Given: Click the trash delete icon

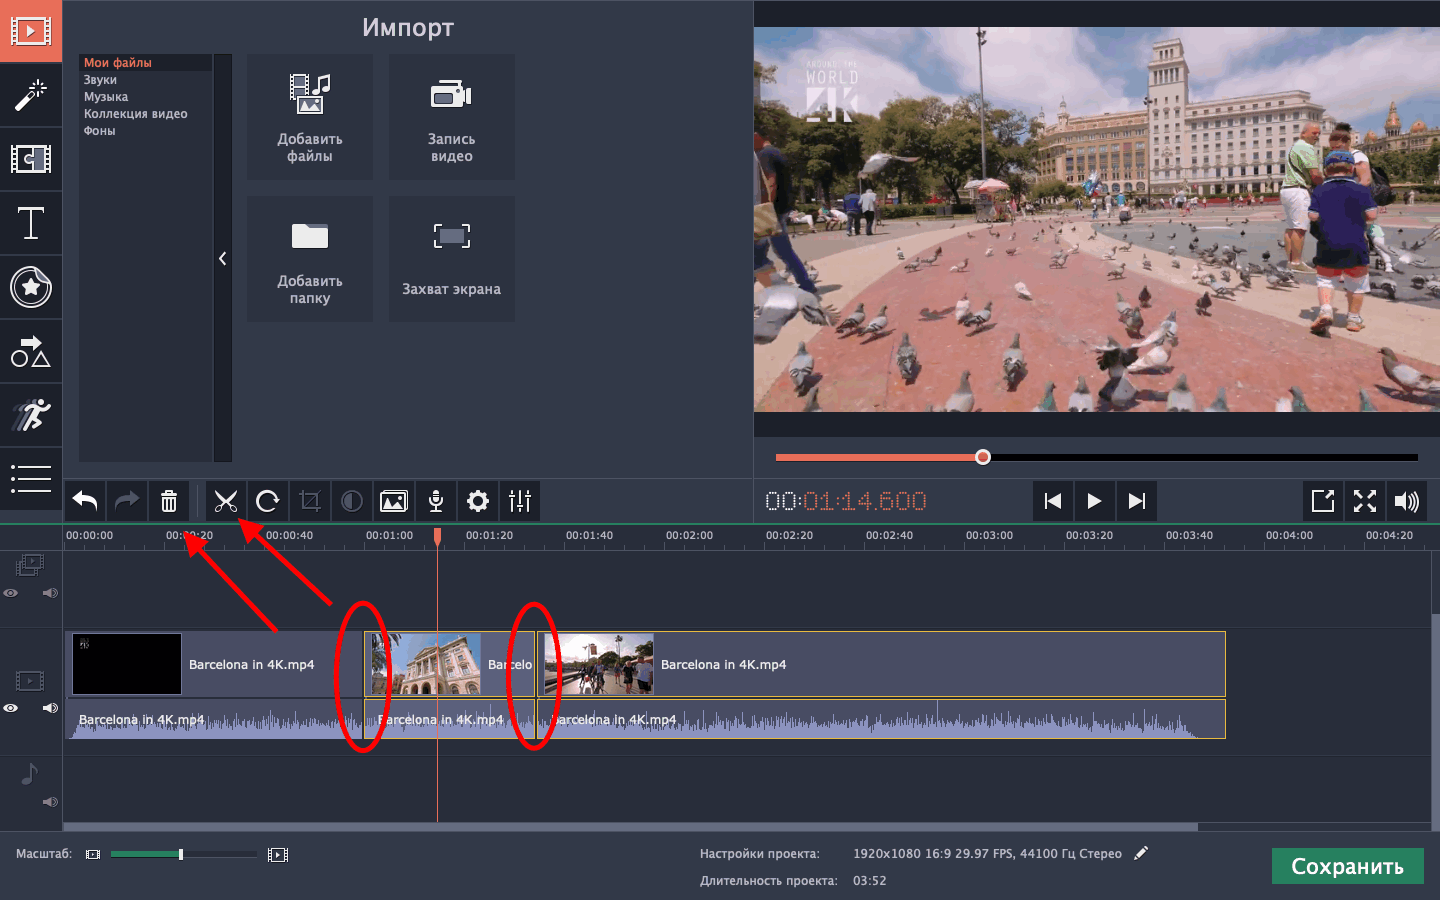Looking at the screenshot, I should tap(169, 501).
